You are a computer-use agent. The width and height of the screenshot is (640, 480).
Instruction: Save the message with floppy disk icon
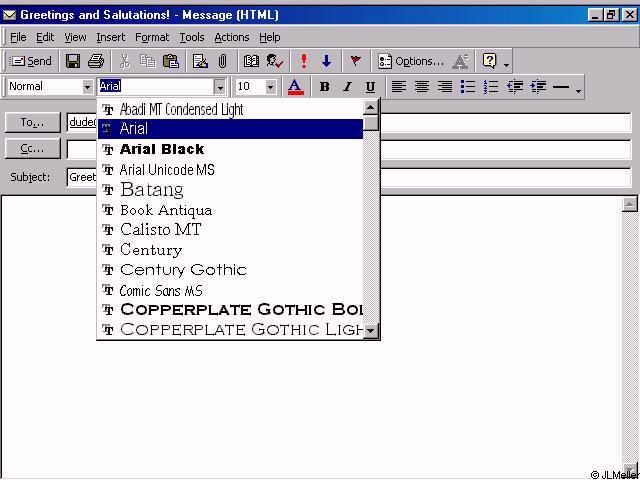73,61
